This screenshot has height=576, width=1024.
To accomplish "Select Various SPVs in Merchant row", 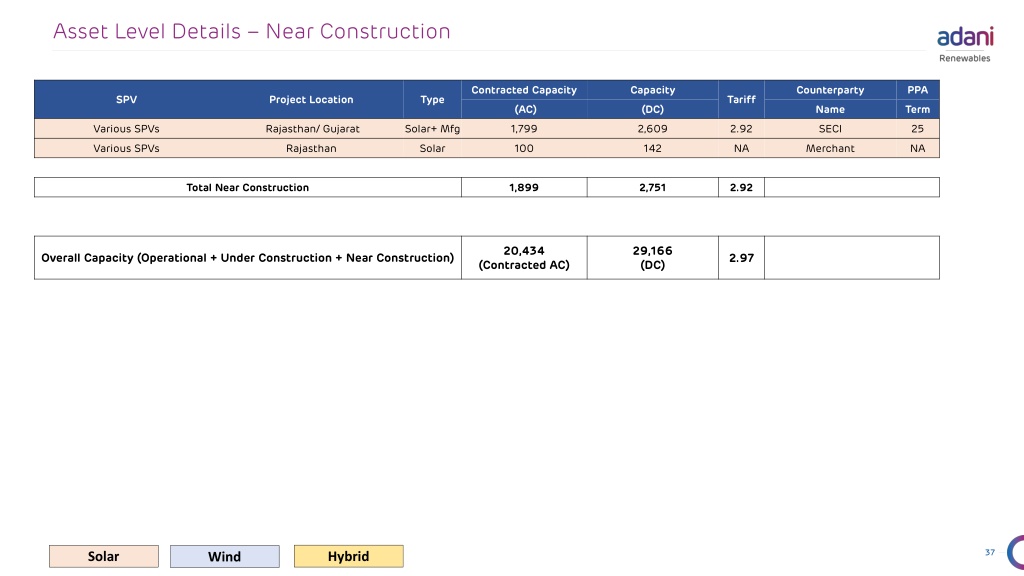I will (126, 148).
